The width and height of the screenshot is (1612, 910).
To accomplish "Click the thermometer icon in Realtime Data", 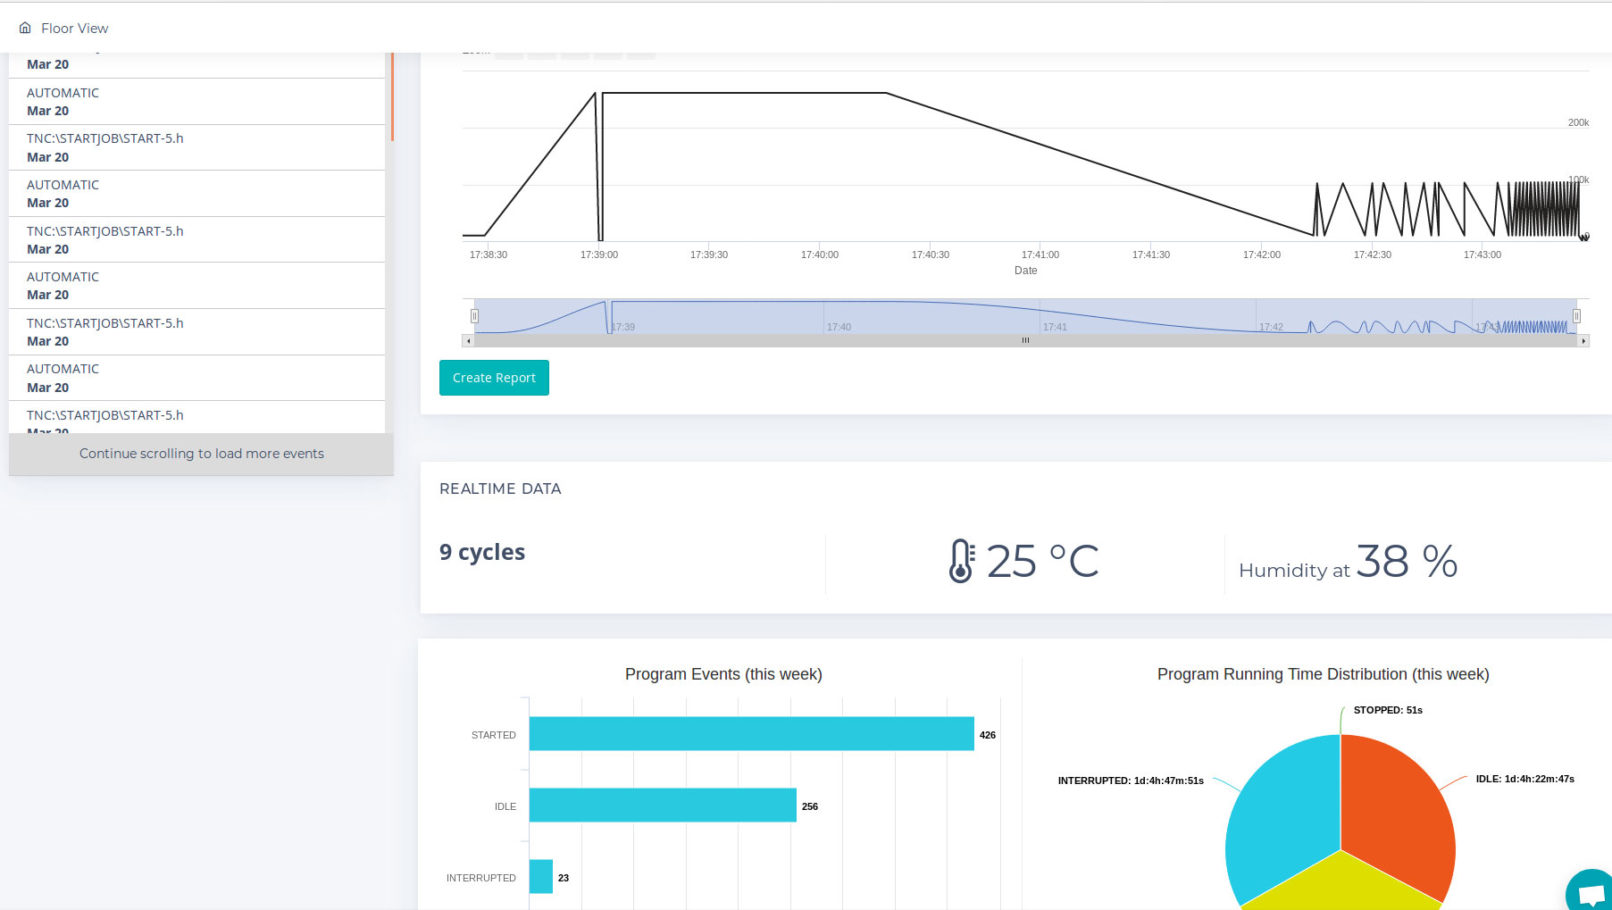I will tap(961, 560).
